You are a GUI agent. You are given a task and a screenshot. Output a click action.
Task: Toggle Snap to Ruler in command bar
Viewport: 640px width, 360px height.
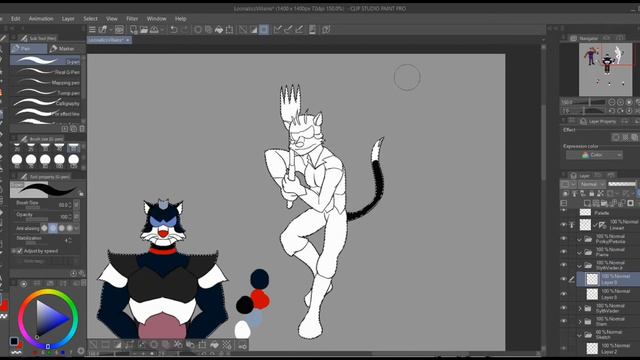tap(278, 29)
